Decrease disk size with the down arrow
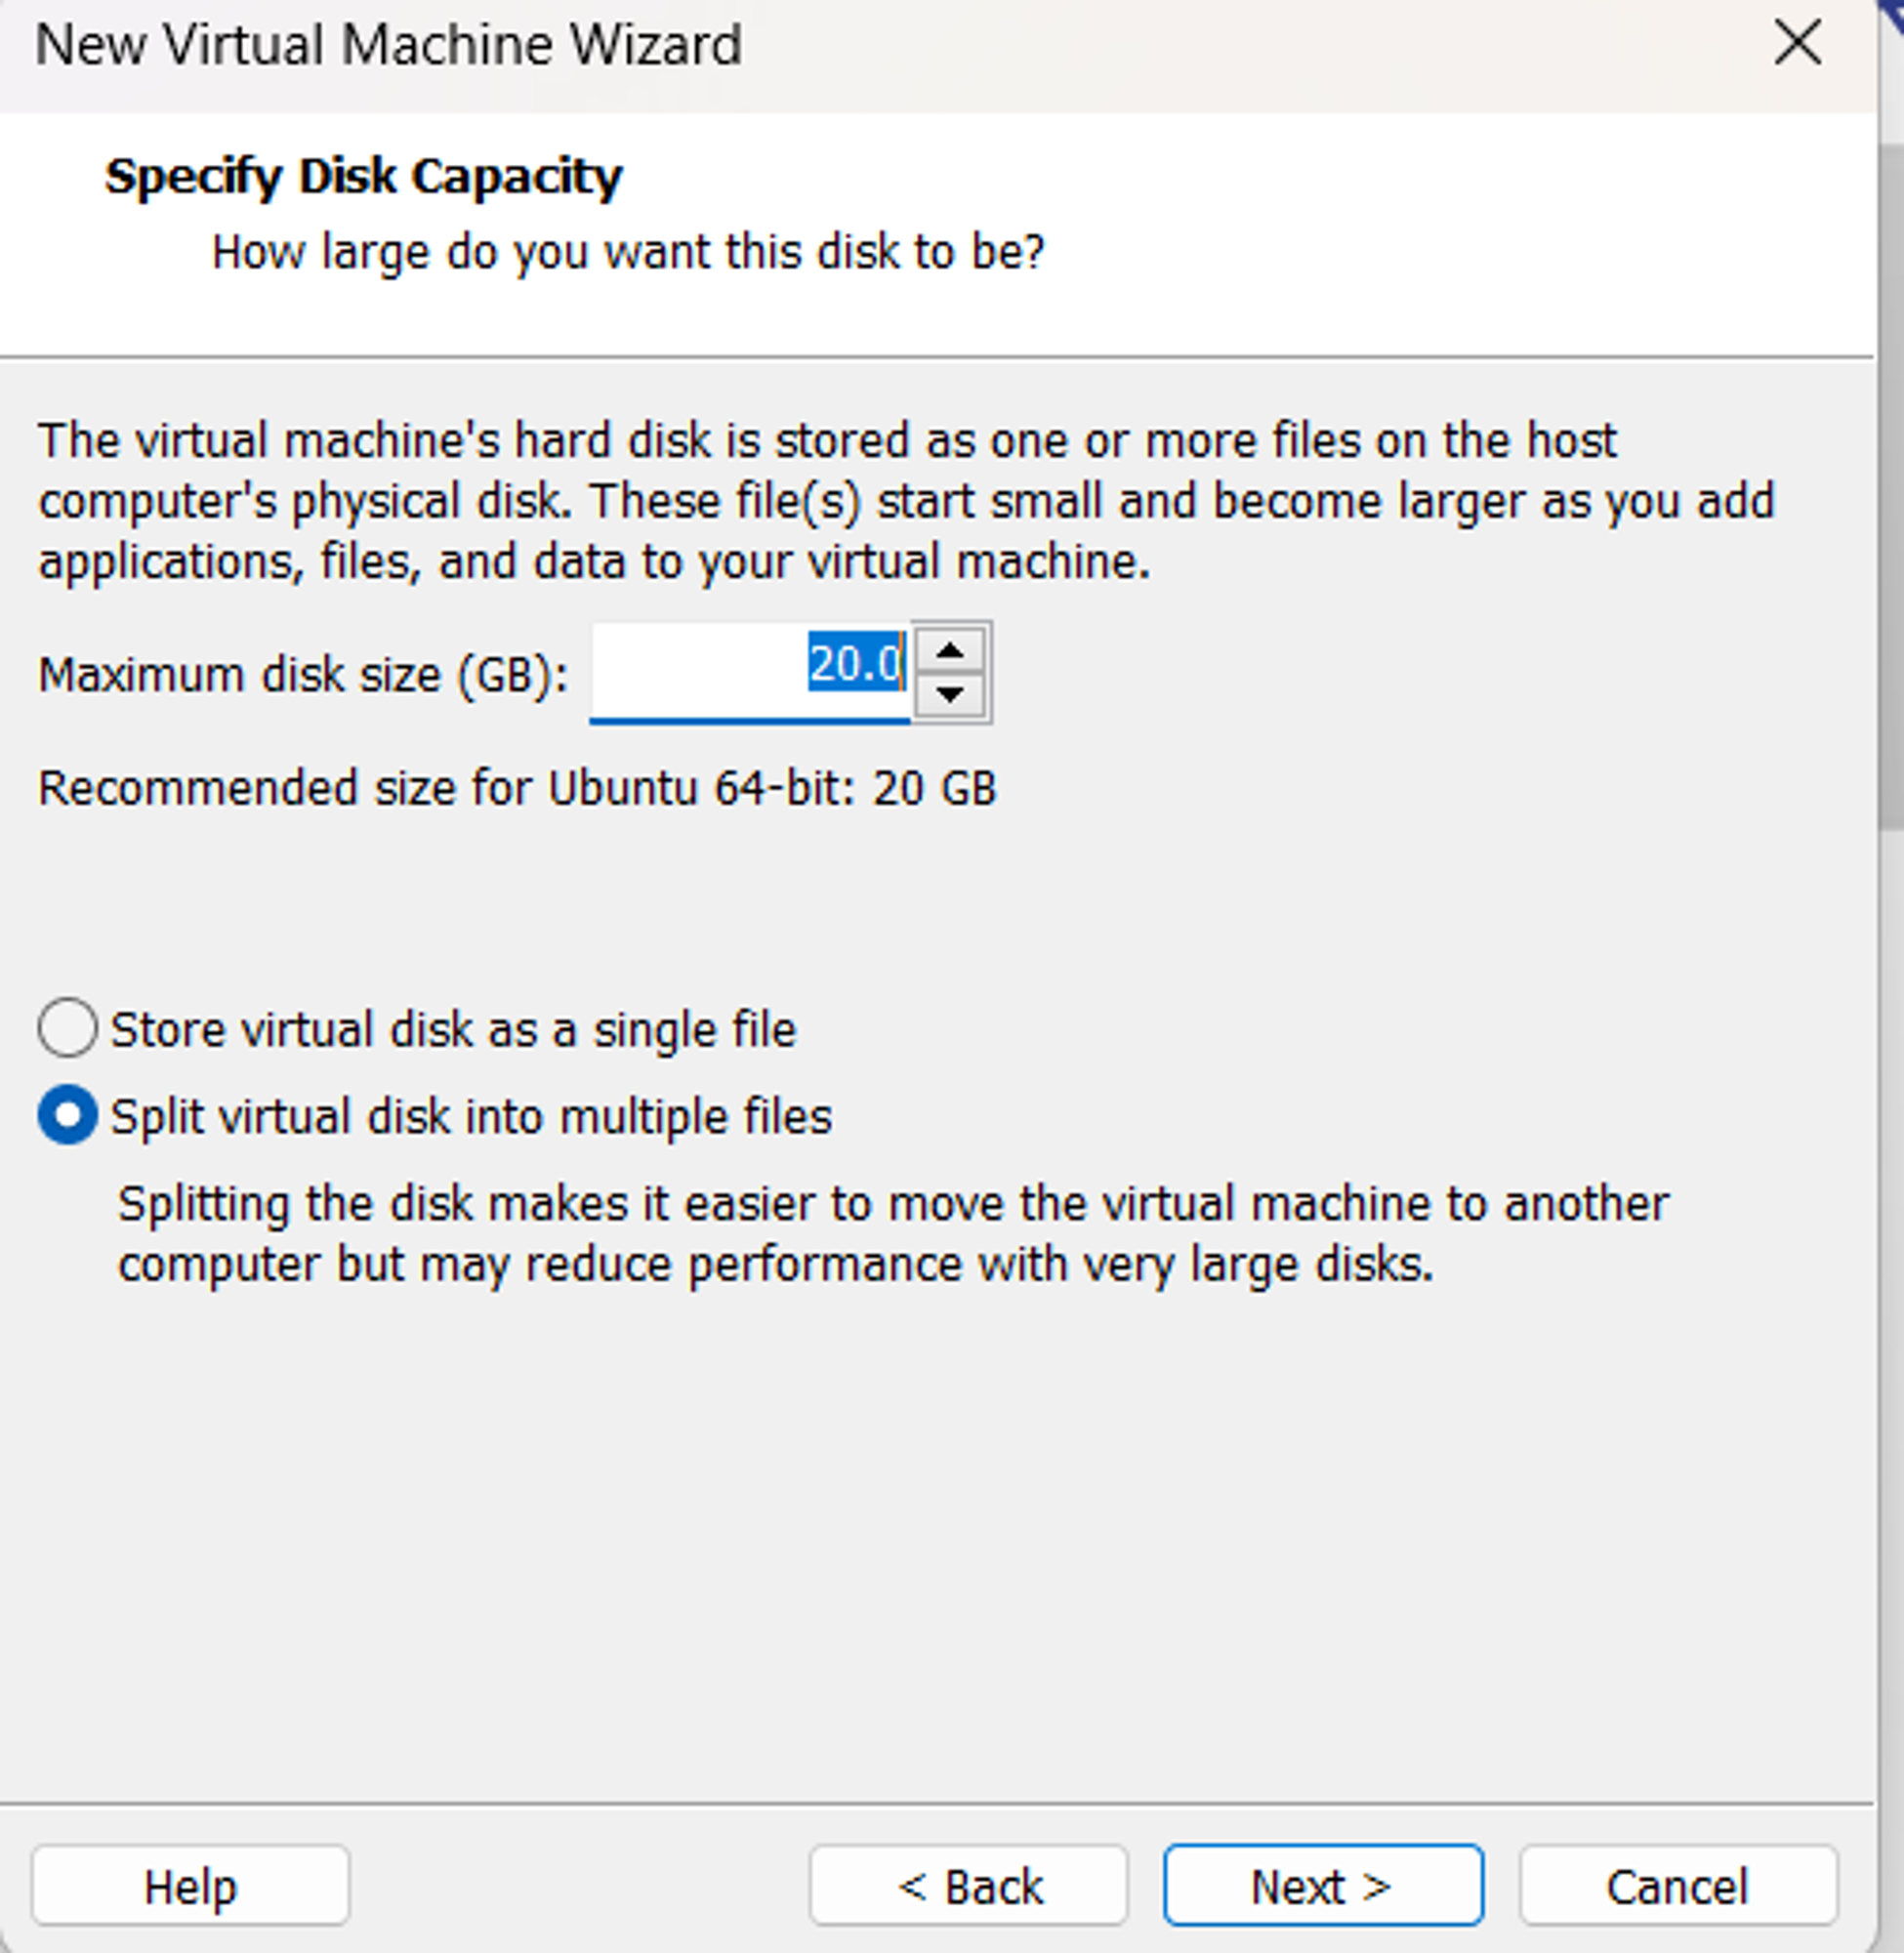 [x=950, y=693]
